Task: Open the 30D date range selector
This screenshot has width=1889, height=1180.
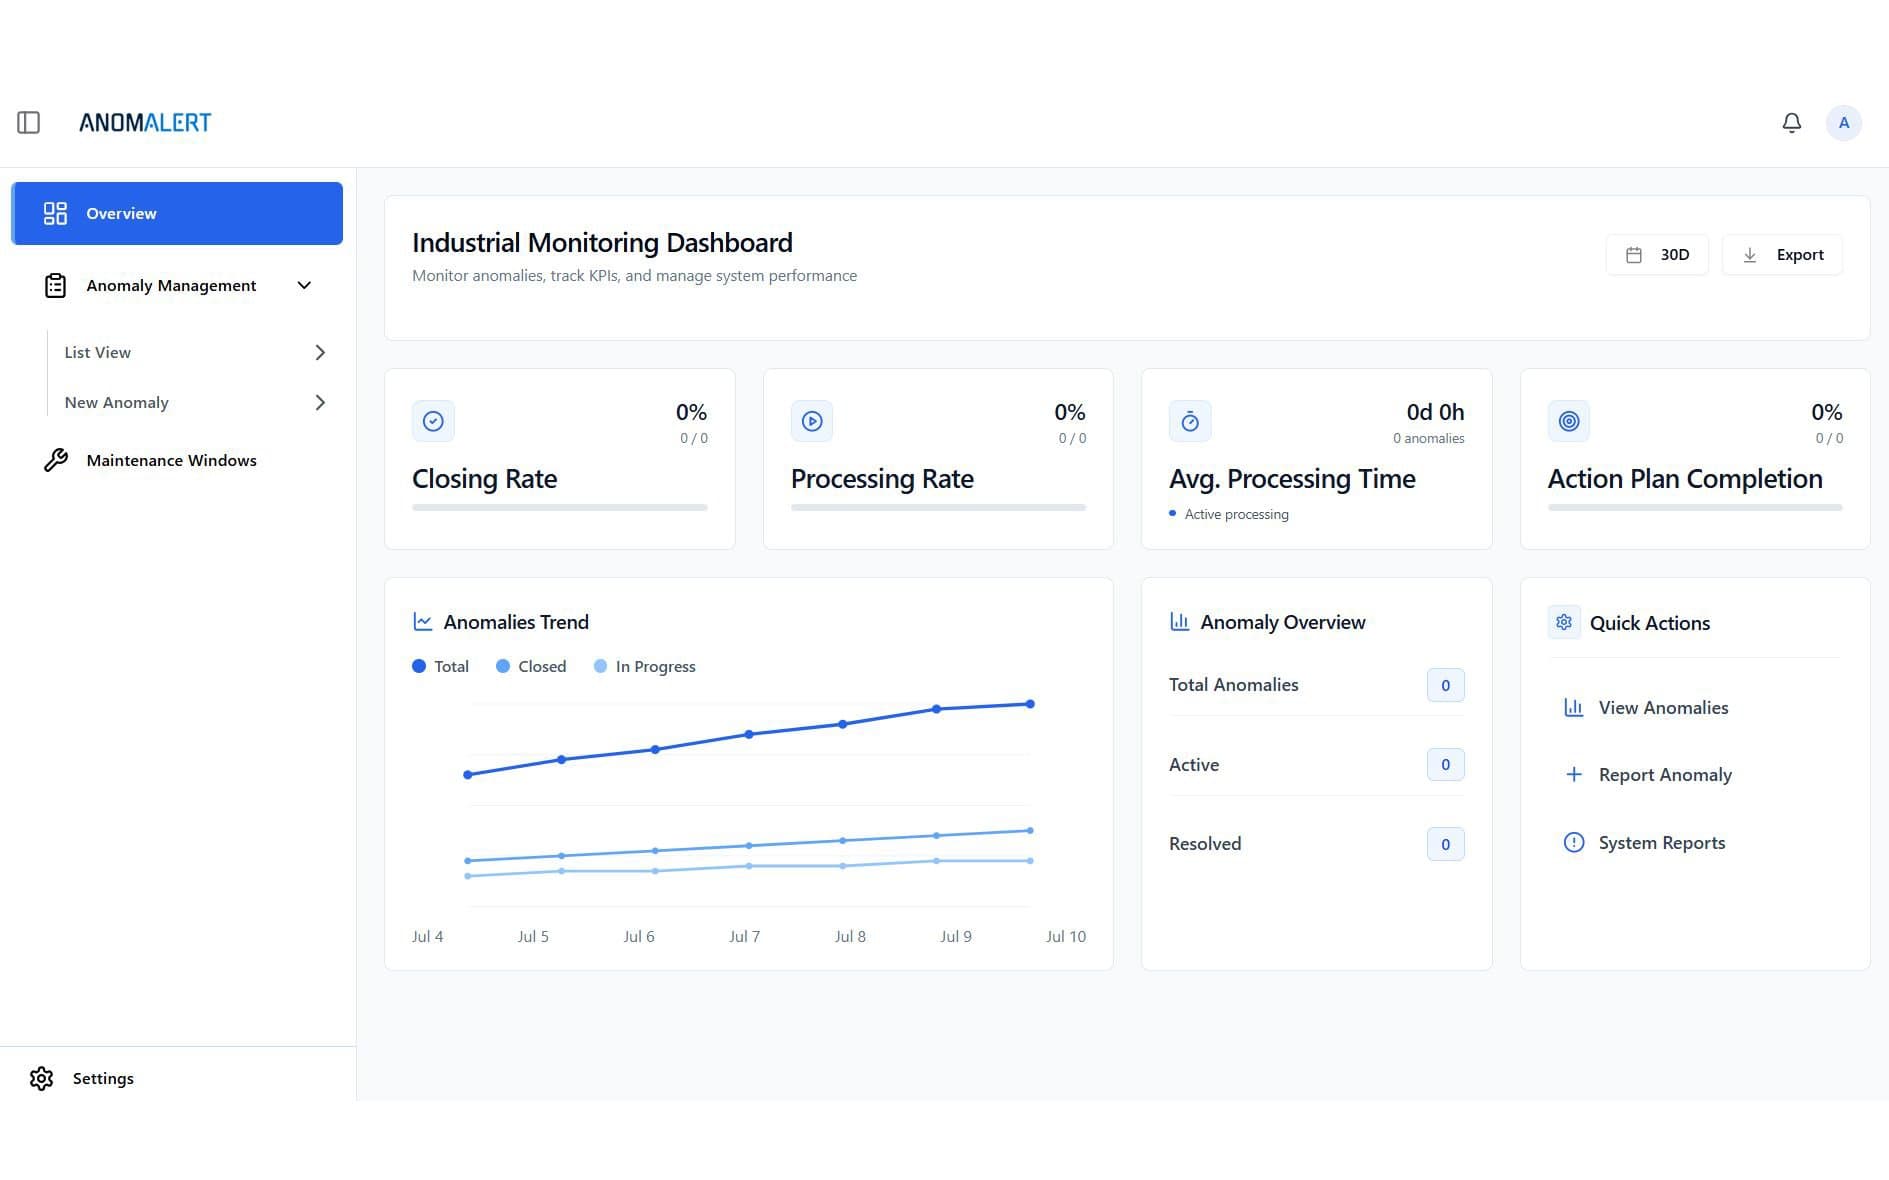Action: pos(1657,255)
